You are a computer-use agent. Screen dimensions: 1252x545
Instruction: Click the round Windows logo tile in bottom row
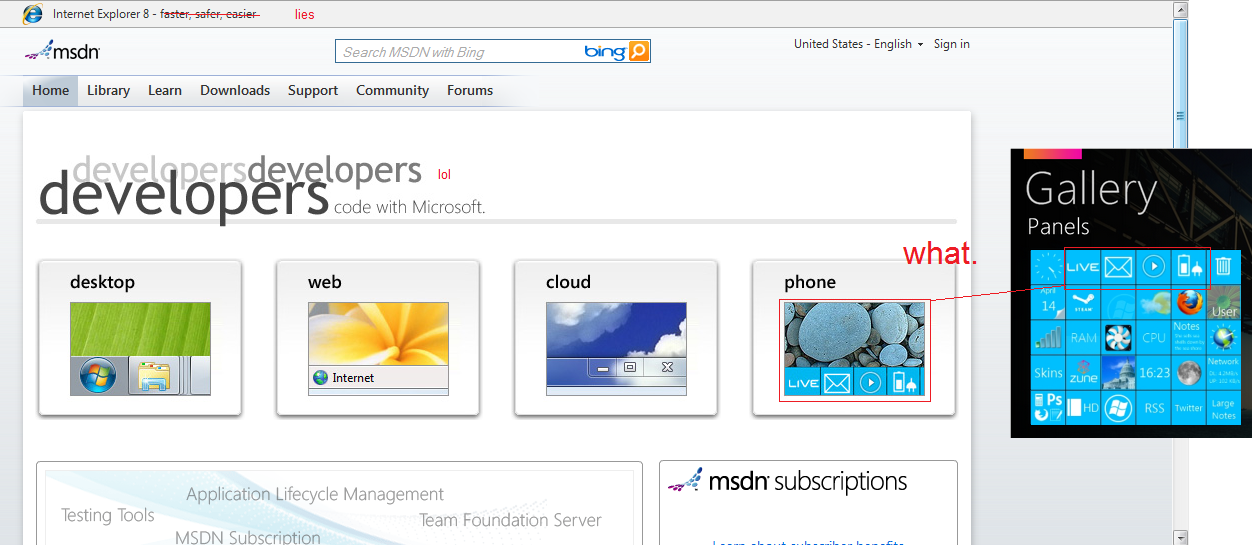tap(1118, 407)
